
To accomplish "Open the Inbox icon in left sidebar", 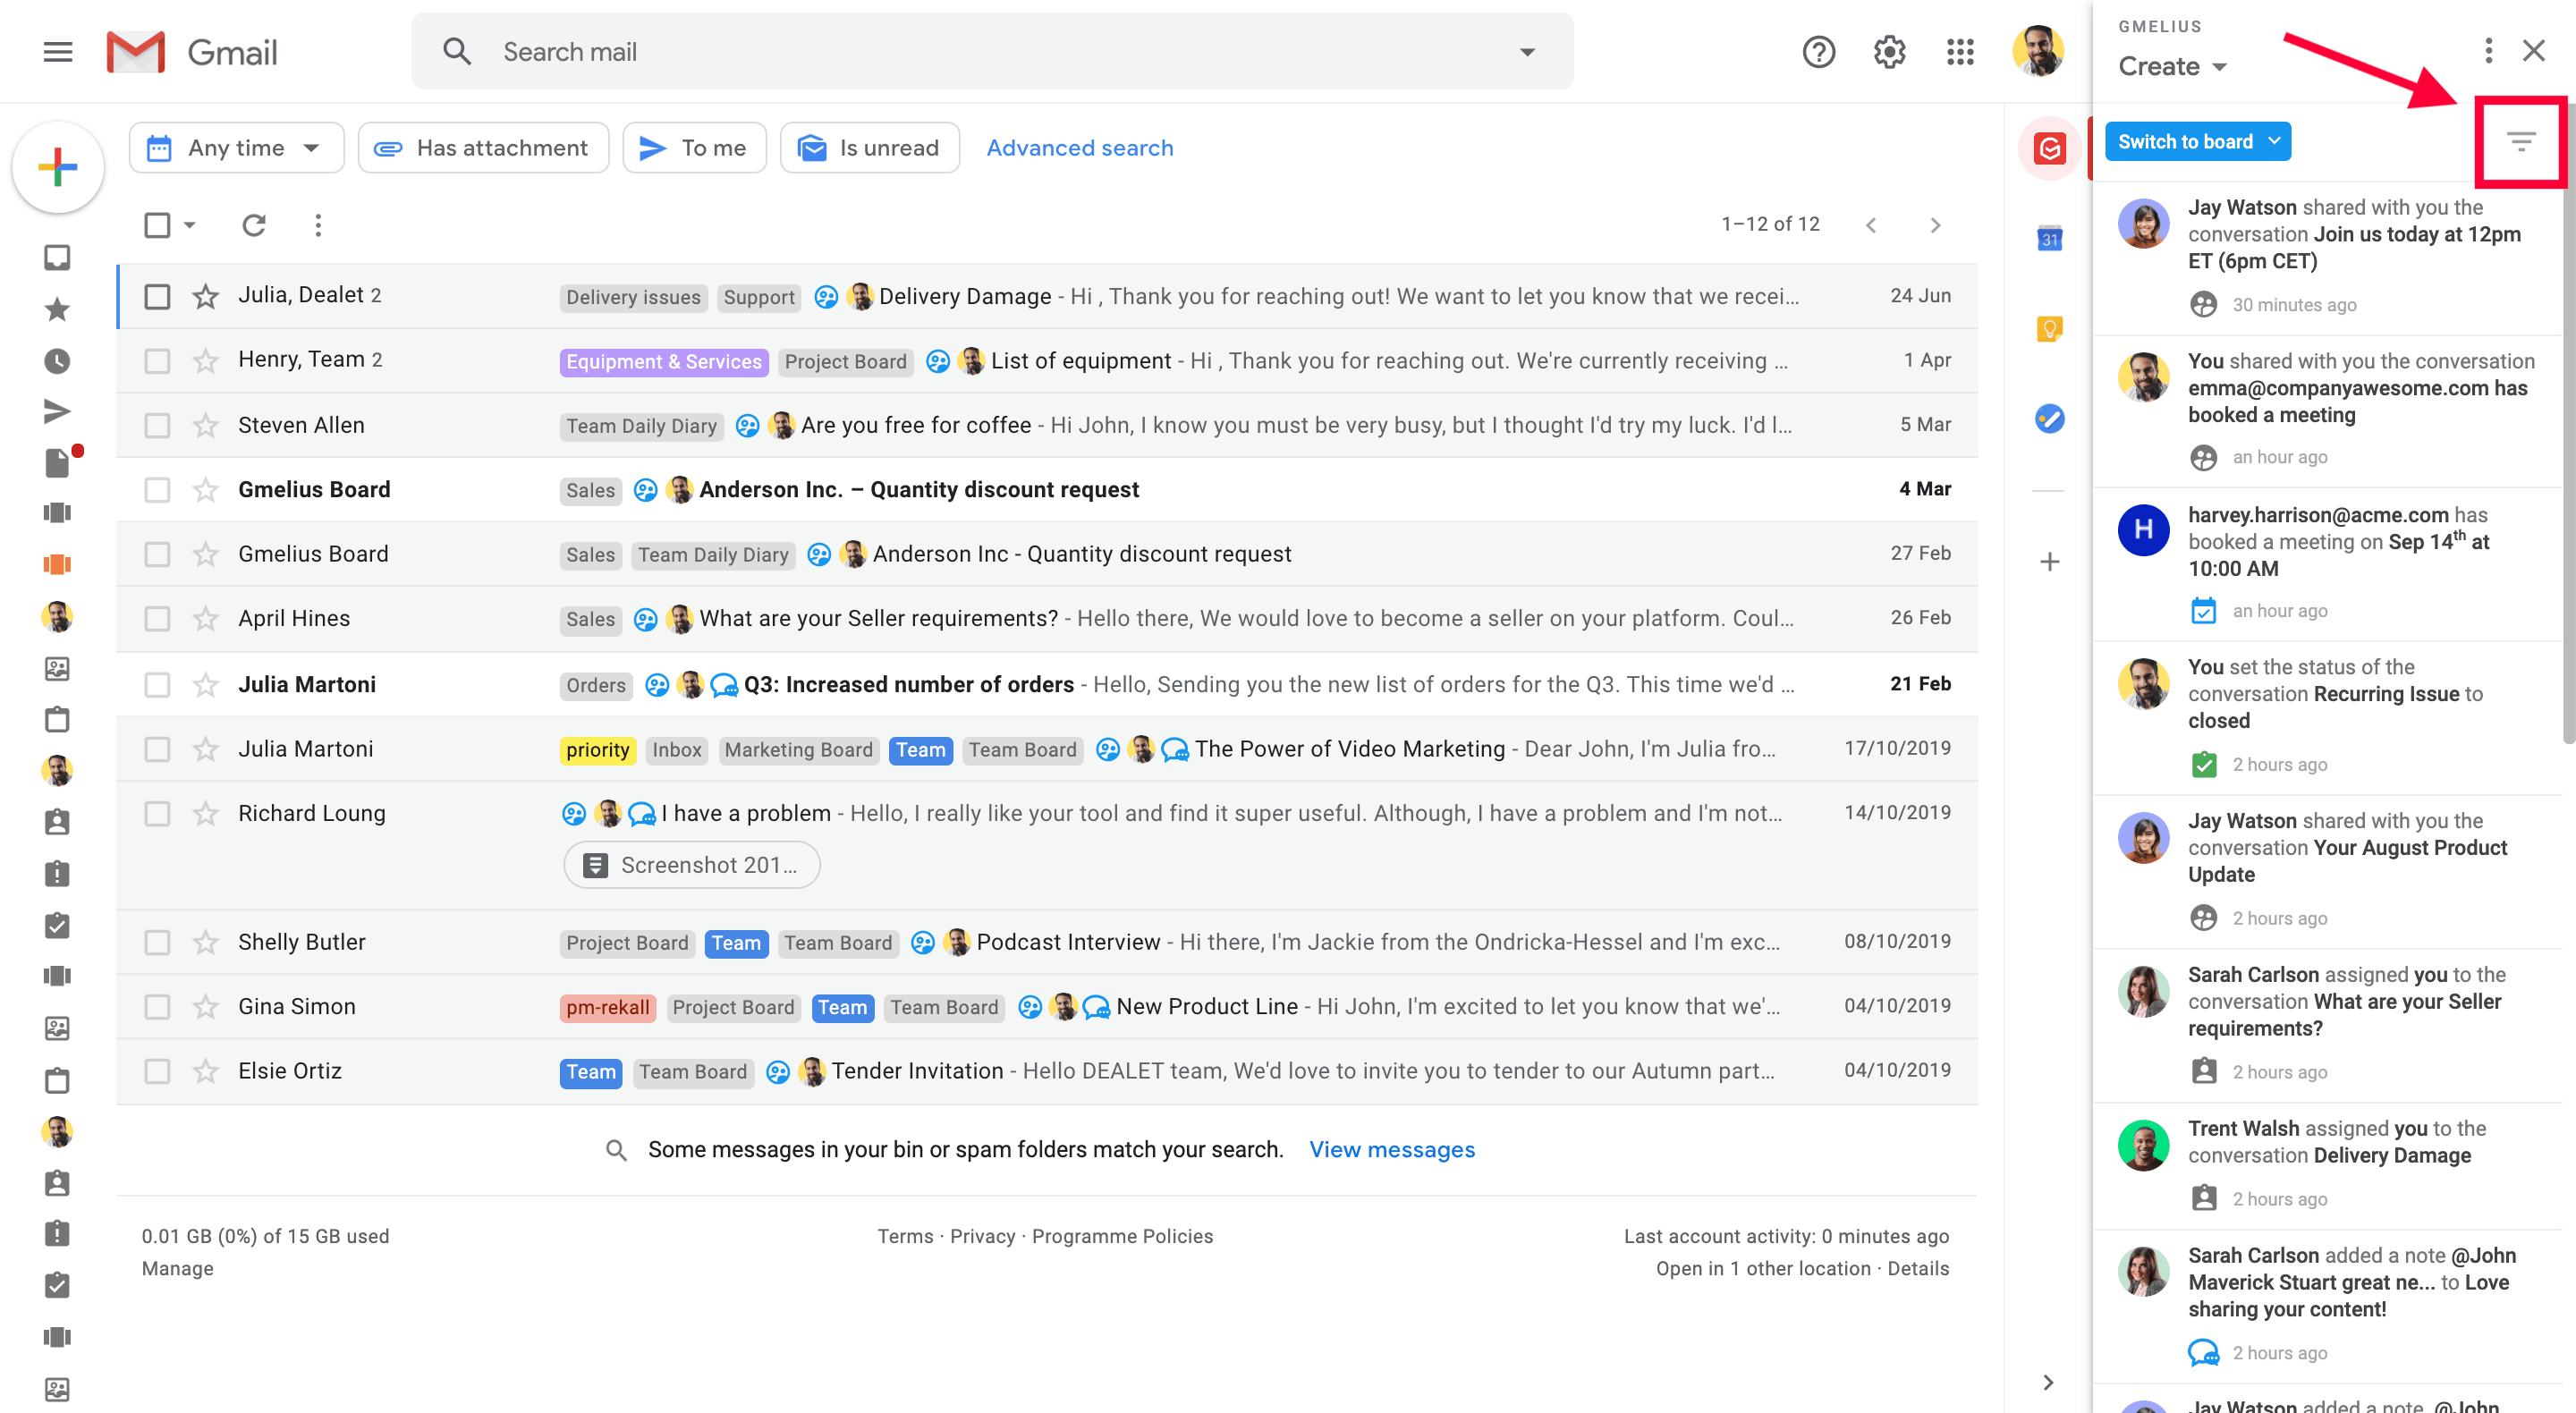I will point(57,258).
